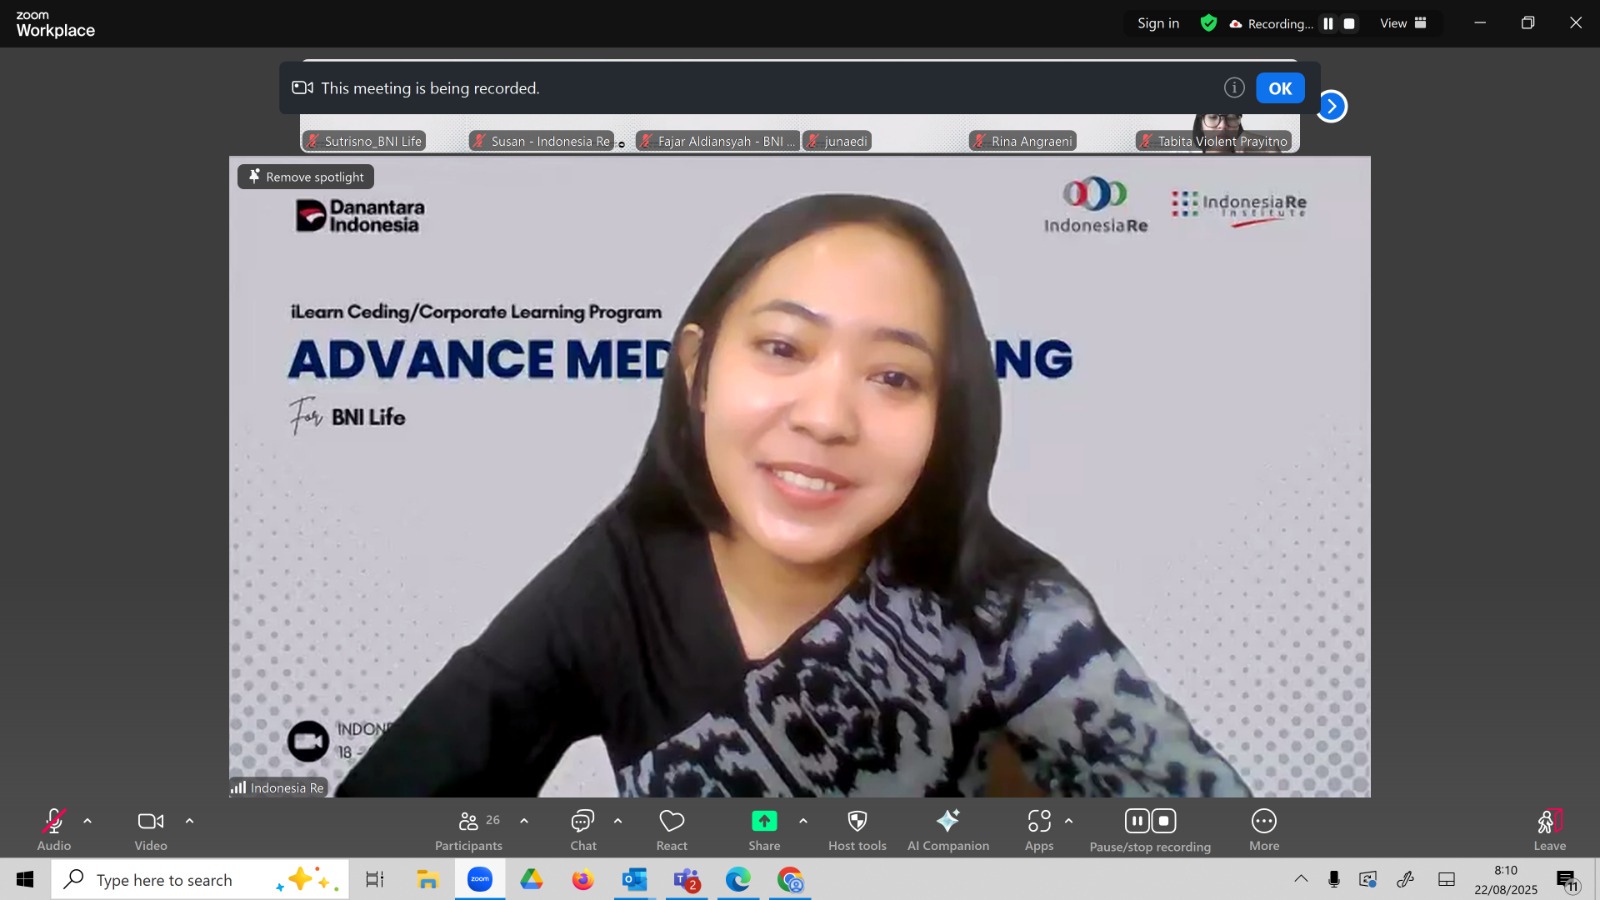
Task: Open the More options menu
Action: [1264, 830]
